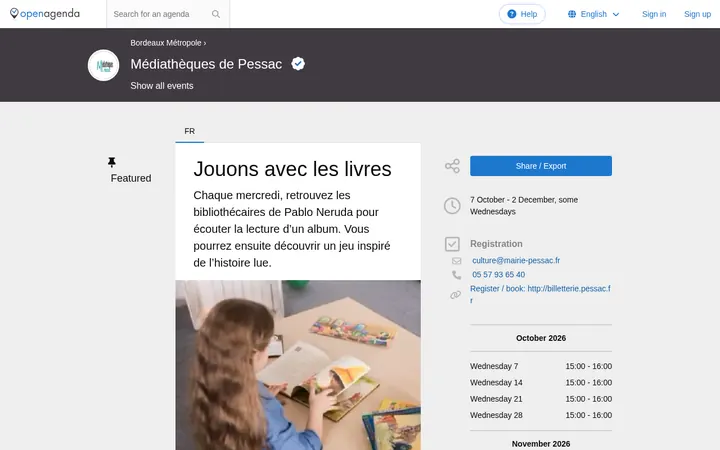Click the Registration checkbox icon

pyautogui.click(x=452, y=244)
